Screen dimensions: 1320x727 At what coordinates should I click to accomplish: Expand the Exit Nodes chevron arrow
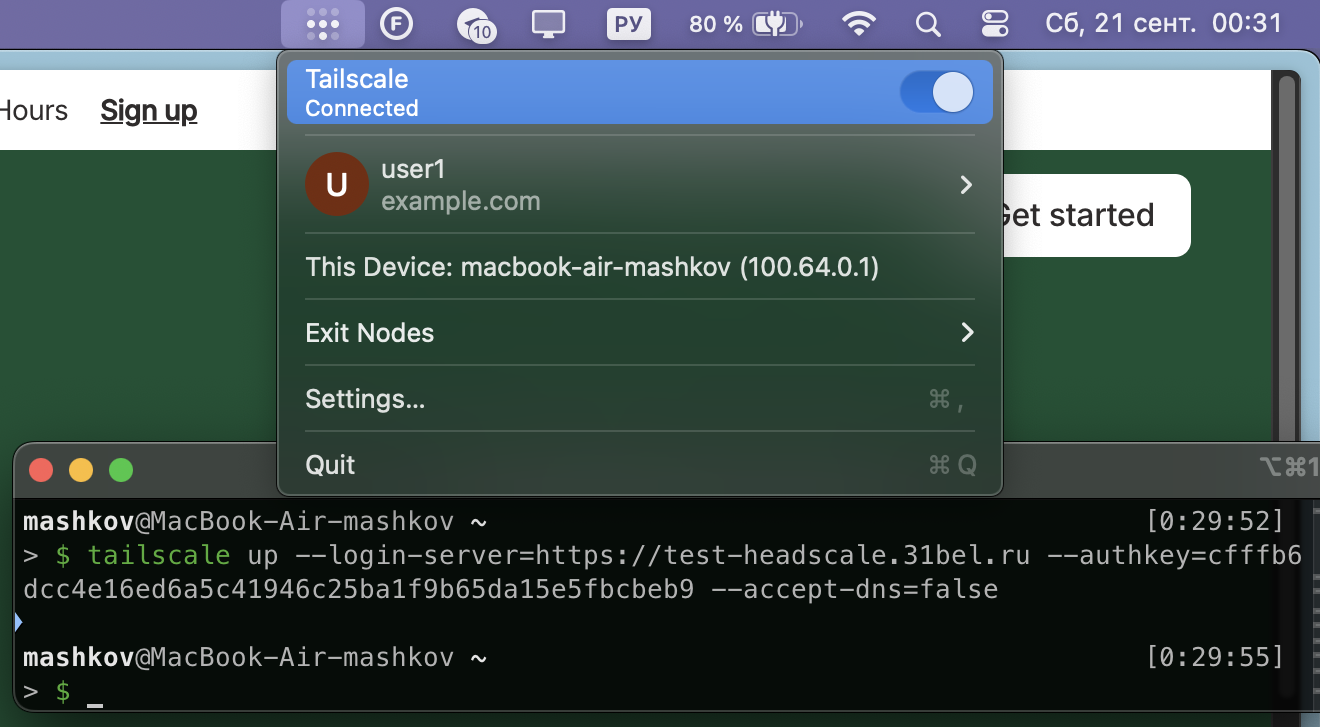pyautogui.click(x=967, y=332)
